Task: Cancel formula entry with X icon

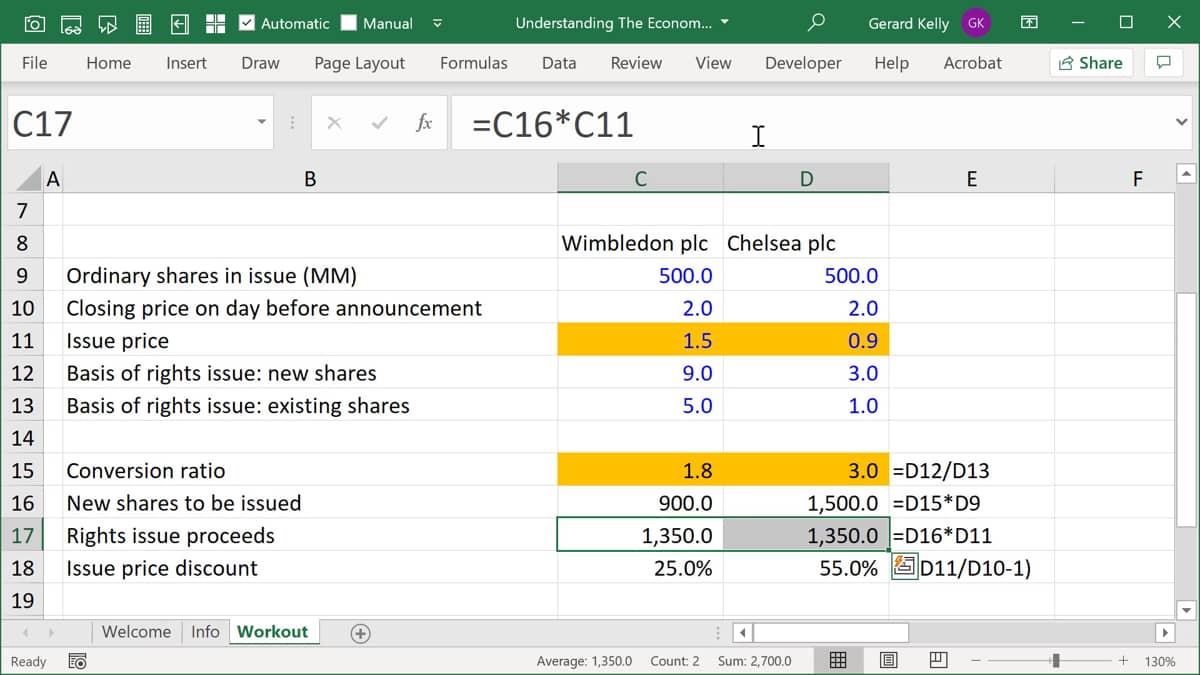Action: coord(334,123)
